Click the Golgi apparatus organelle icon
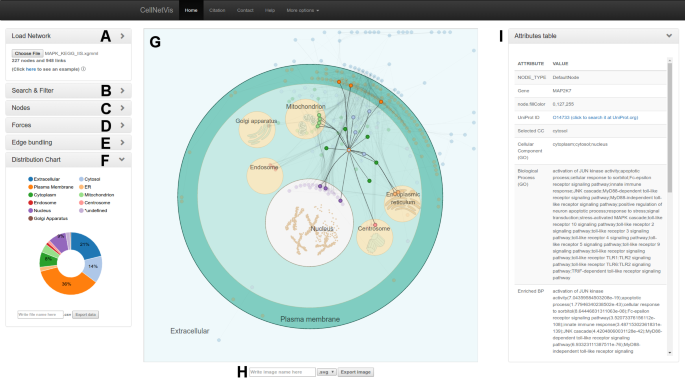 [257, 129]
